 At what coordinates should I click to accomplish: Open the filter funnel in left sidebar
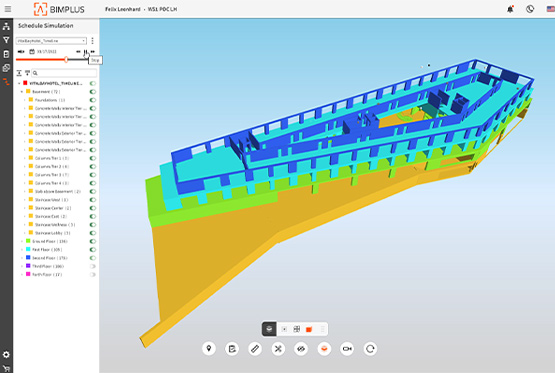point(6,40)
